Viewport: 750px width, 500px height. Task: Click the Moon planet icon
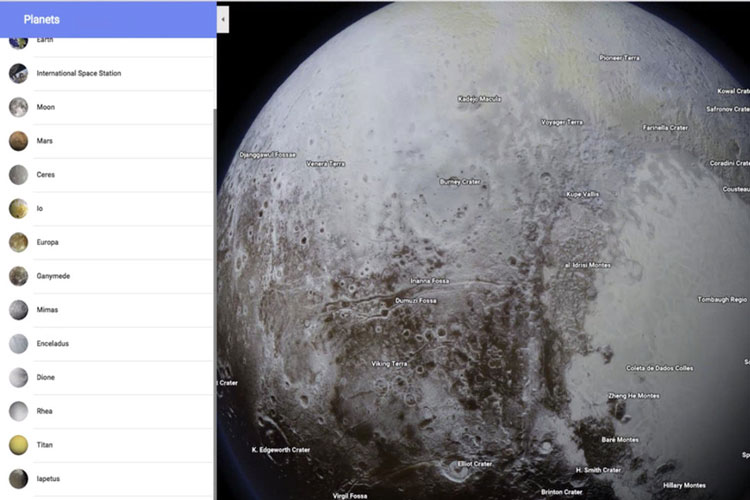click(18, 107)
